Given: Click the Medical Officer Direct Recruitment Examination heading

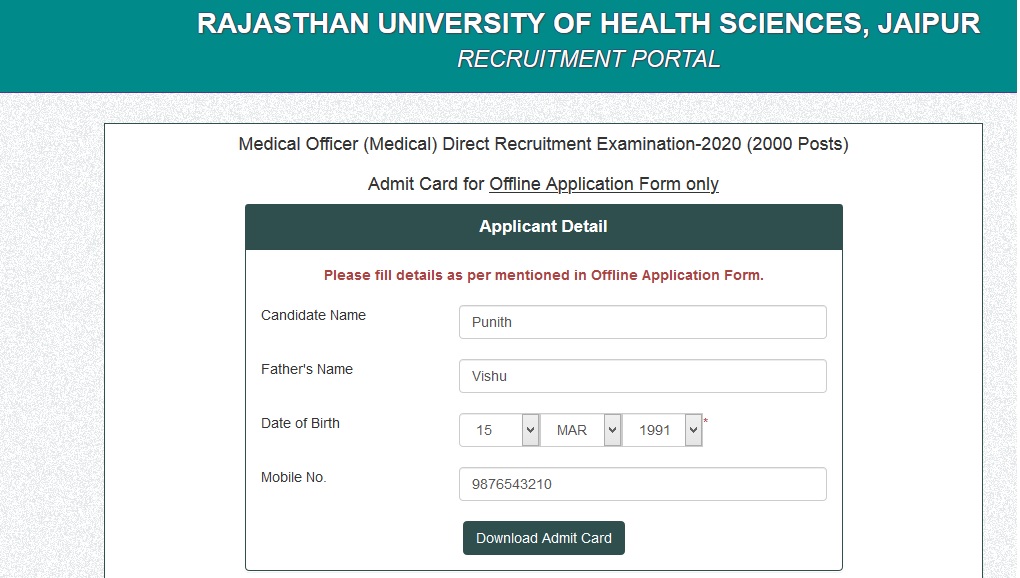Looking at the screenshot, I should point(544,144).
